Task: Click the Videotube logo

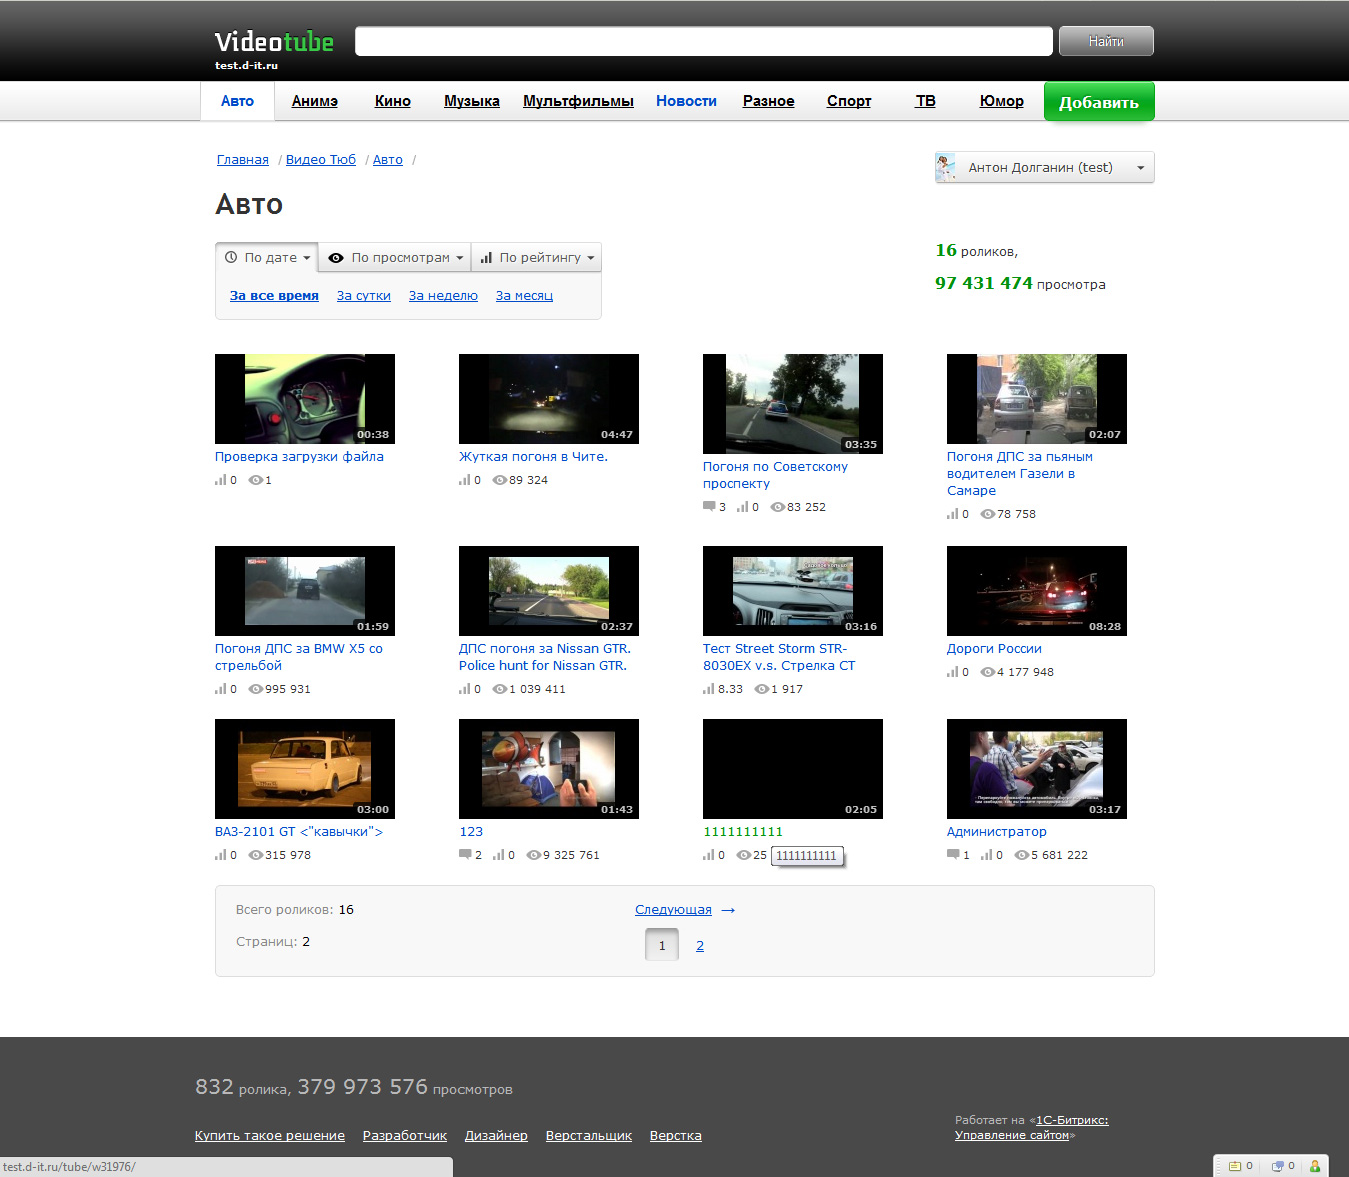Action: point(274,42)
